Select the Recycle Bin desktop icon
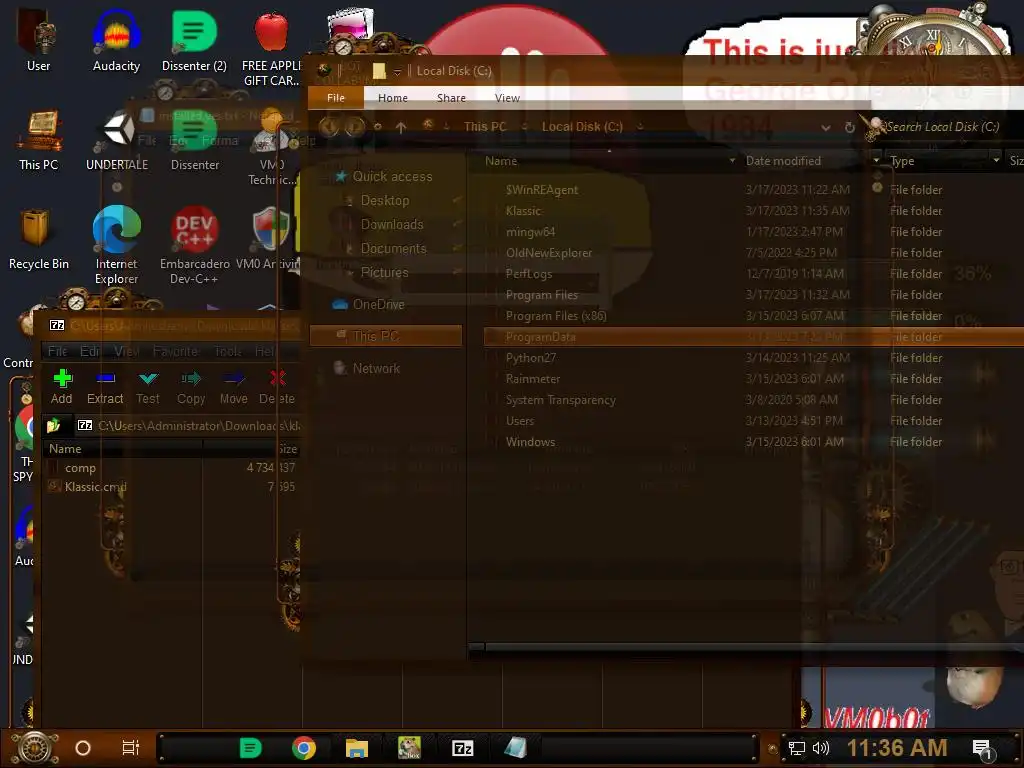The height and width of the screenshot is (768, 1024). (39, 239)
